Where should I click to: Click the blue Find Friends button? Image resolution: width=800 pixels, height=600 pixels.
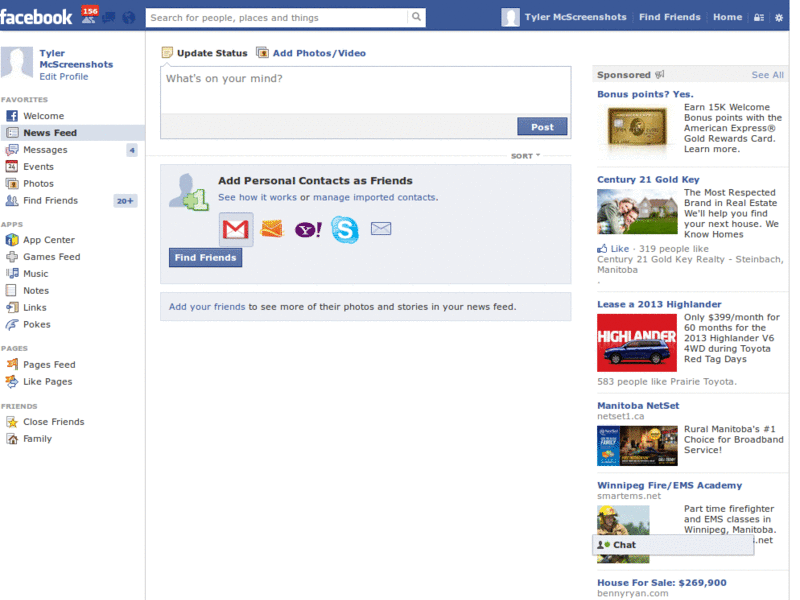(x=205, y=258)
